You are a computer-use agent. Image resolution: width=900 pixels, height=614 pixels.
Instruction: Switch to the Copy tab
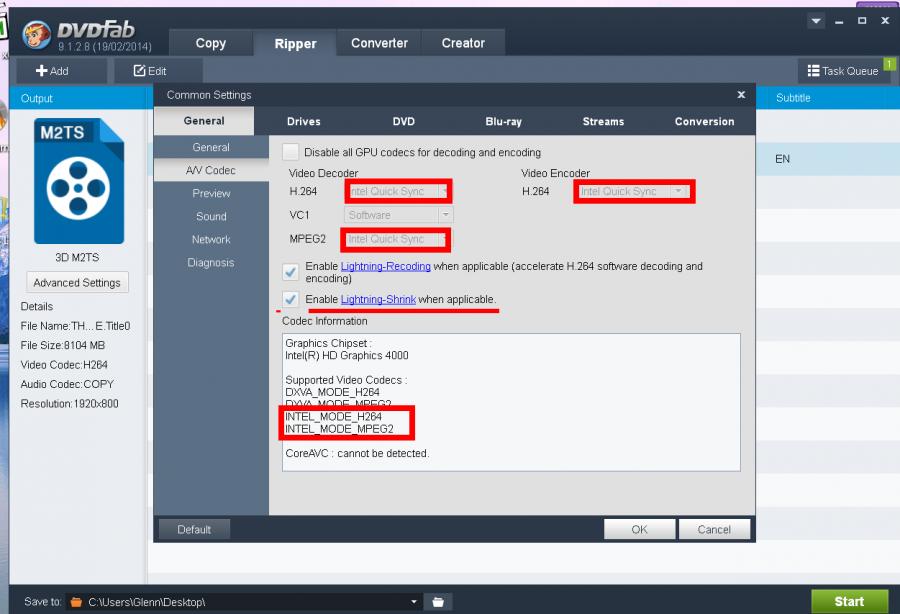tap(211, 43)
